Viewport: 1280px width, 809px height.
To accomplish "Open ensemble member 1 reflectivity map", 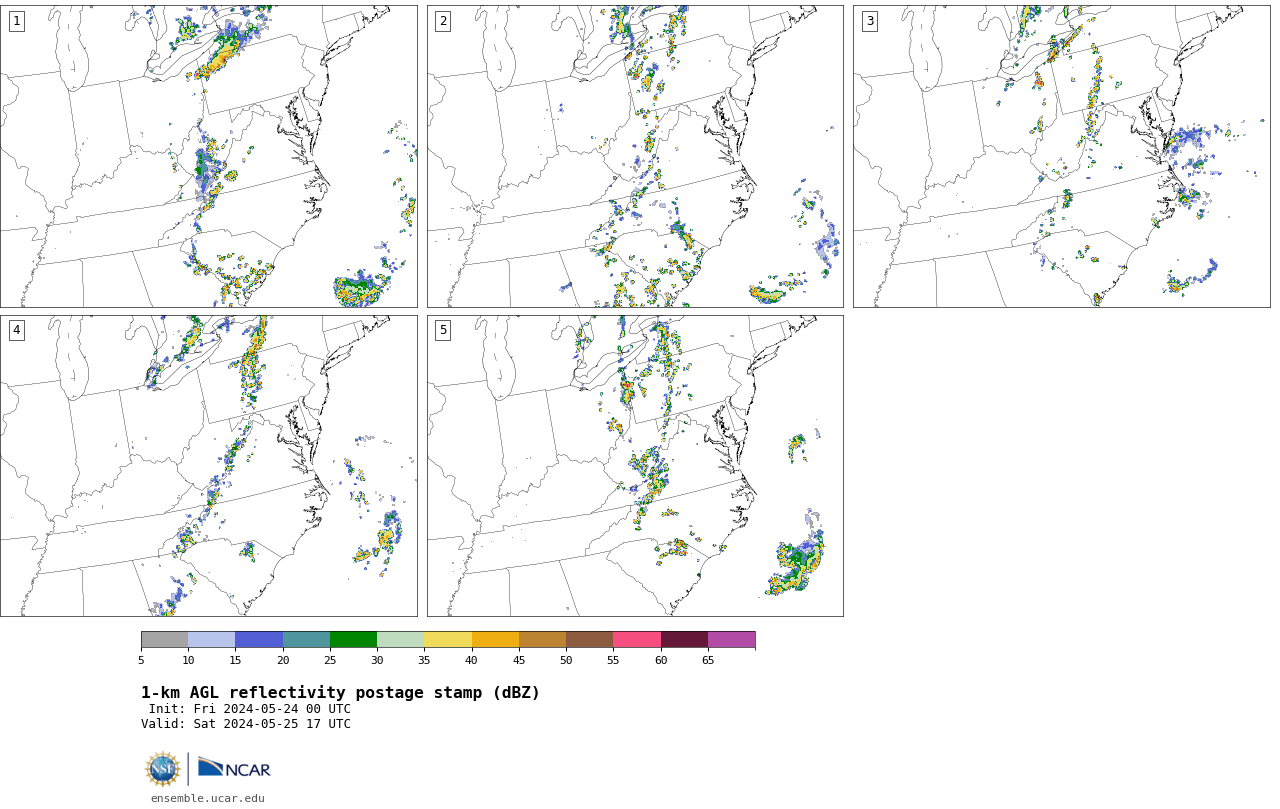I will tap(208, 156).
